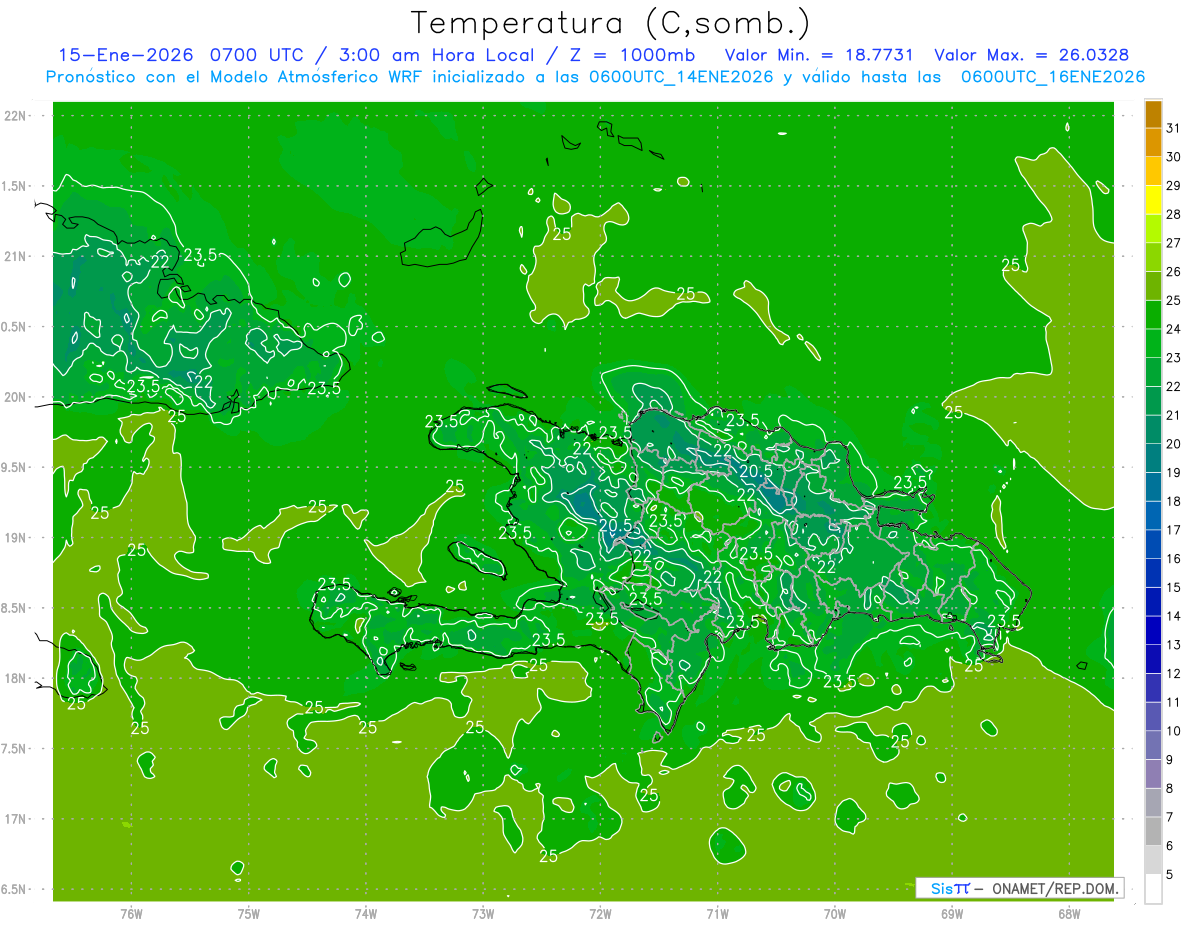Pick the green colorbar segment between 23 and 24
This screenshot has height=927, width=1200.
[x=1153, y=344]
